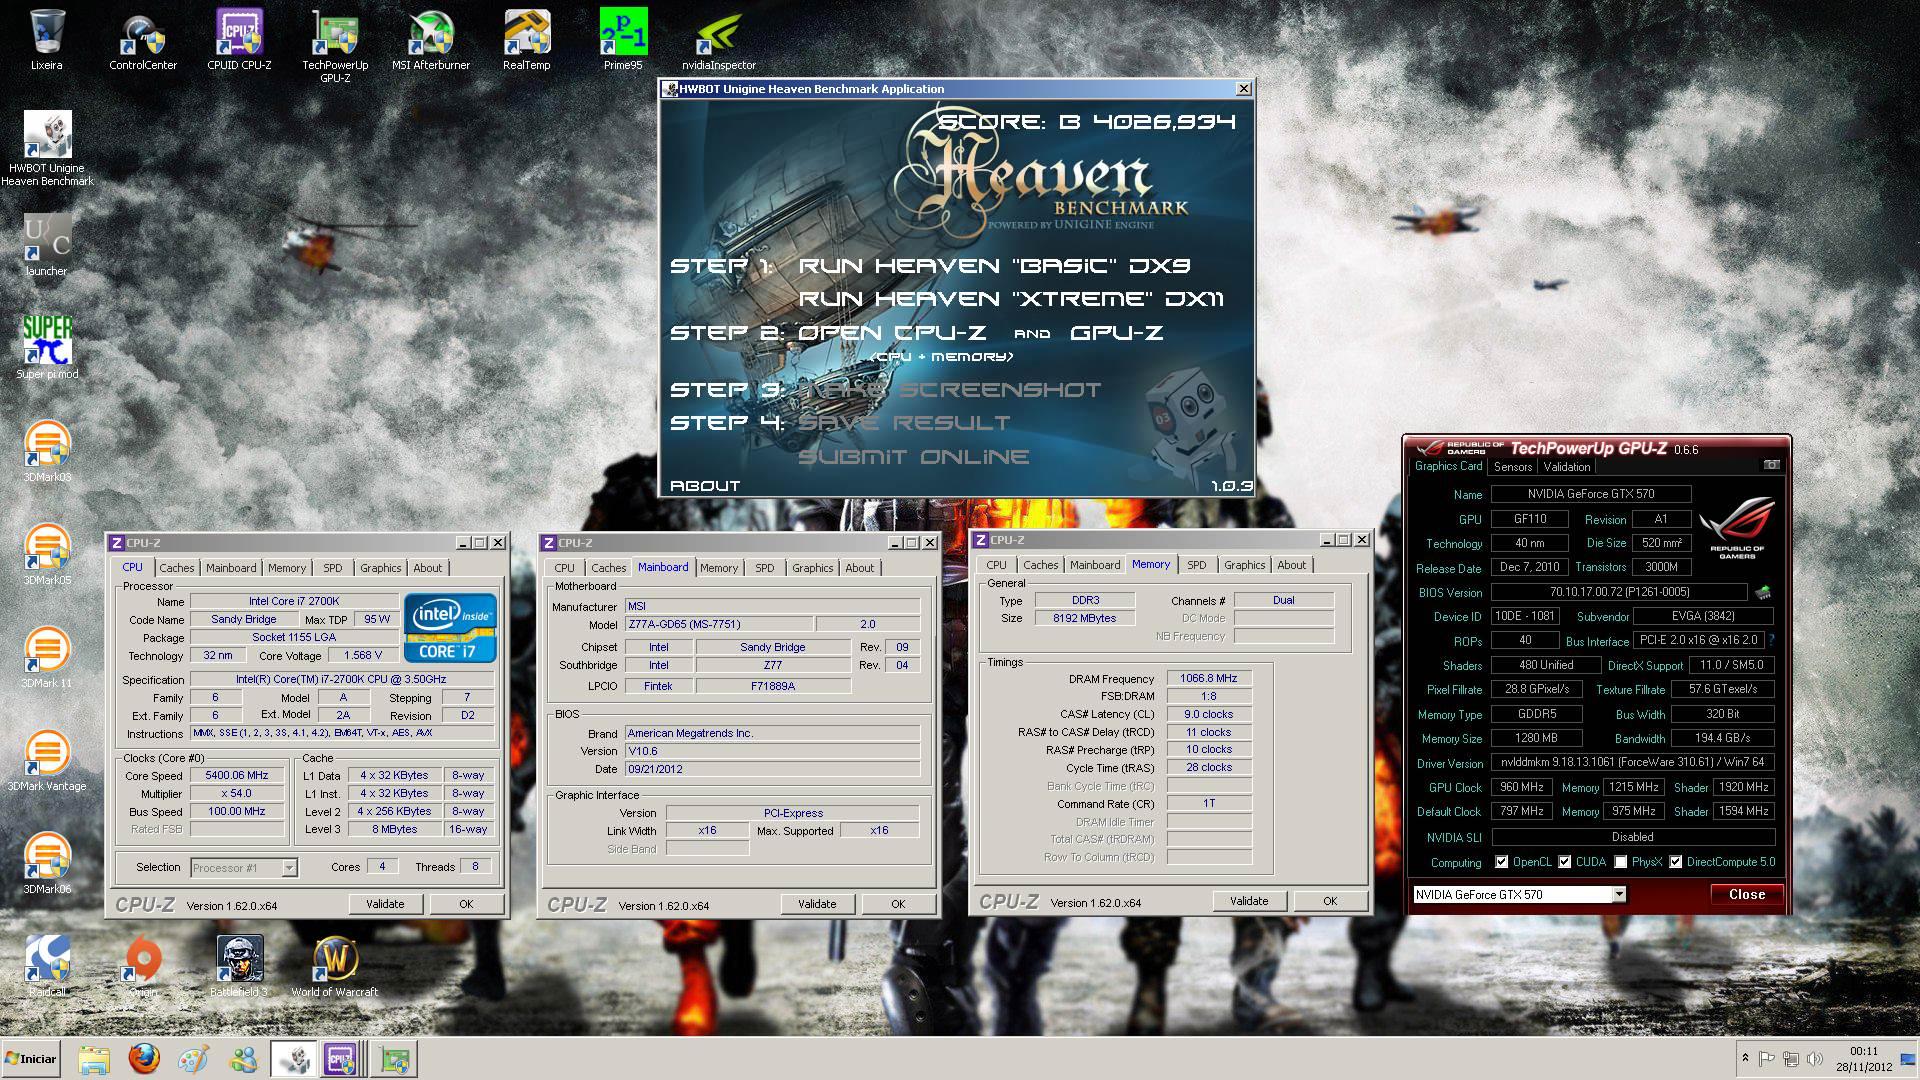Show hidden tray icons arrow
The height and width of the screenshot is (1080, 1920).
1745,1058
